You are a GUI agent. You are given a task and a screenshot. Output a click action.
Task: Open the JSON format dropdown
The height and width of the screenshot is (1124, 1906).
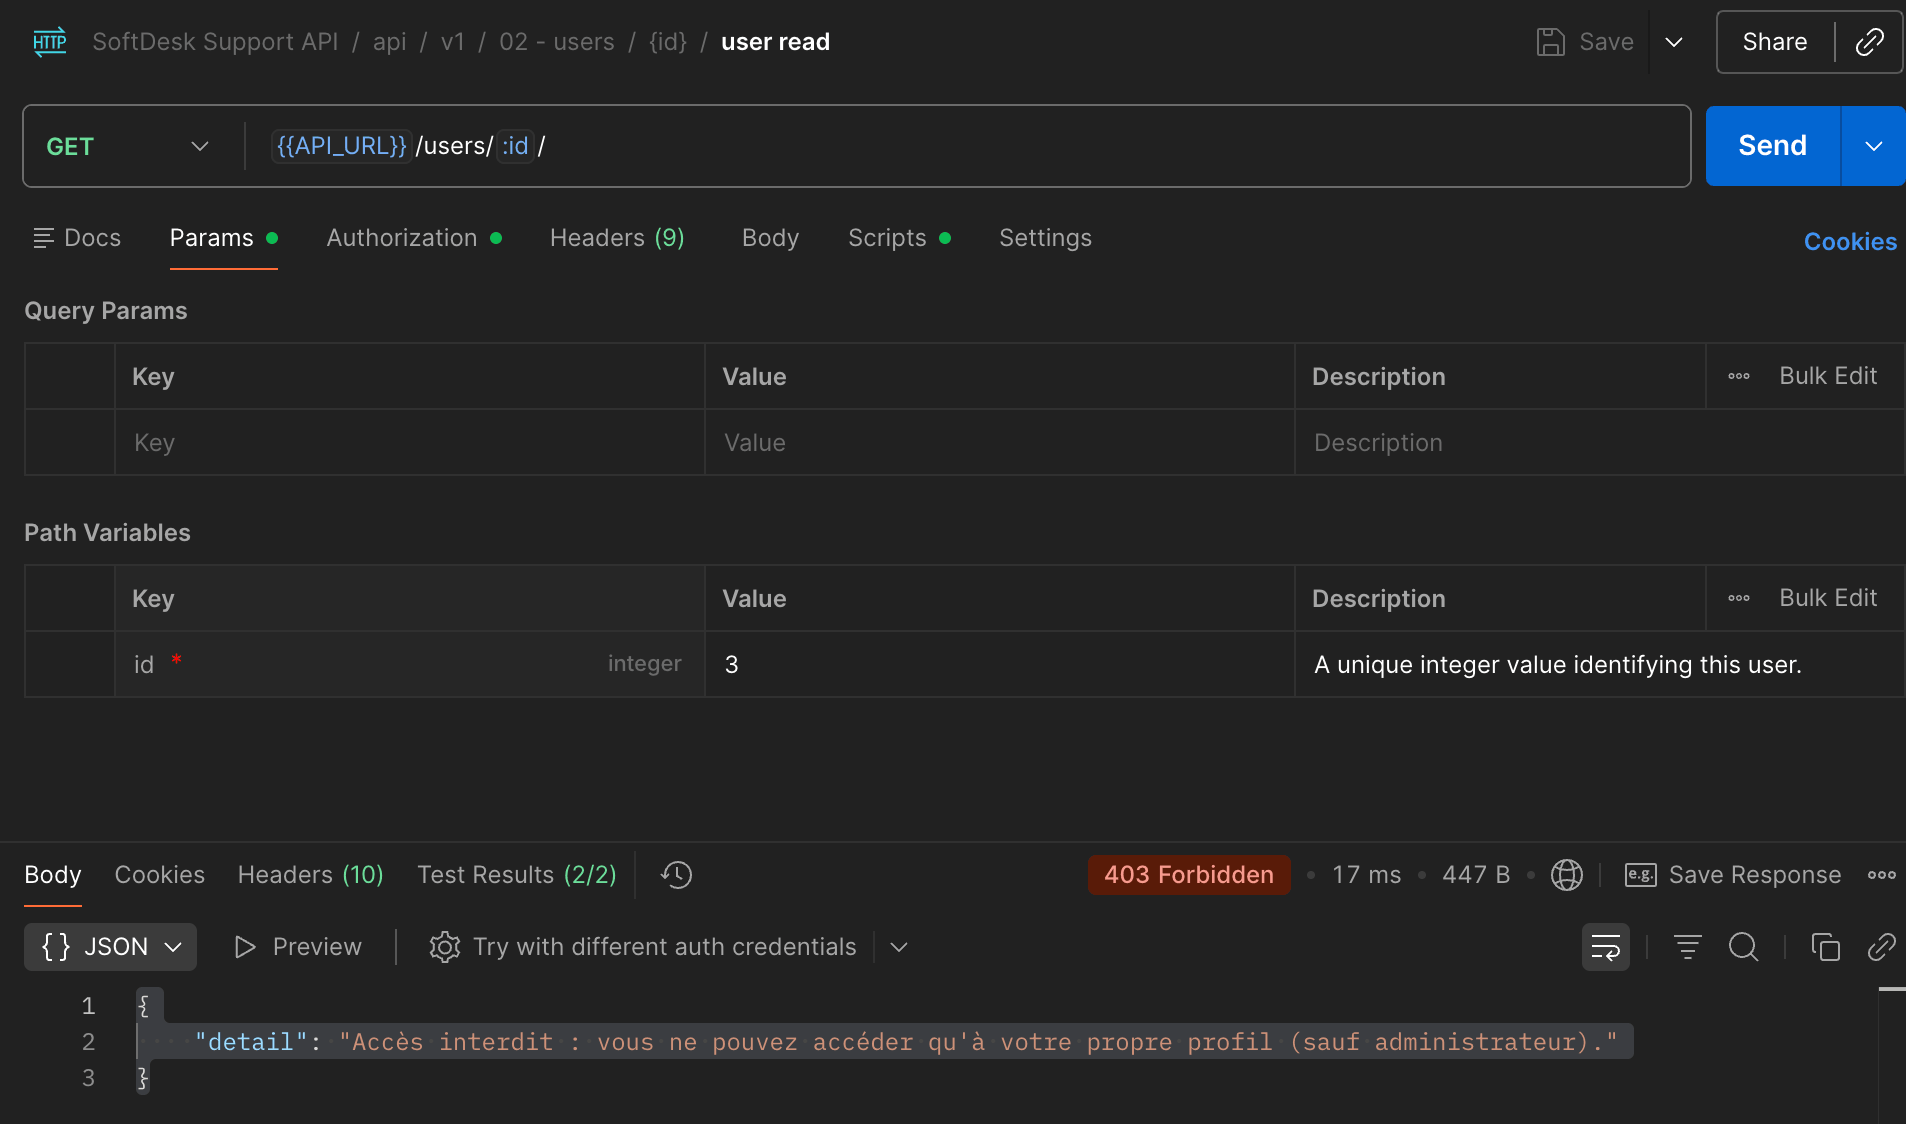110,947
